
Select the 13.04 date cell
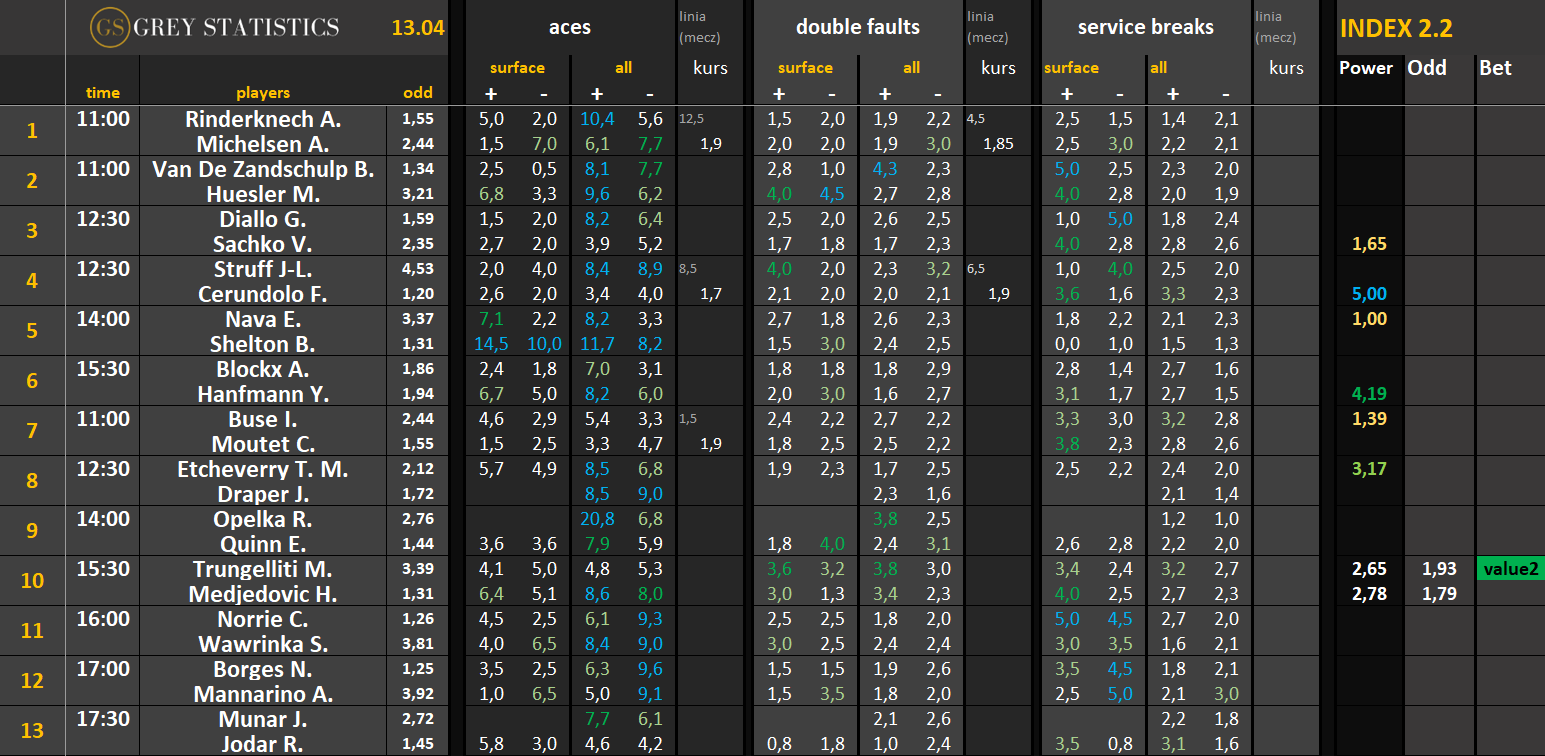417,28
